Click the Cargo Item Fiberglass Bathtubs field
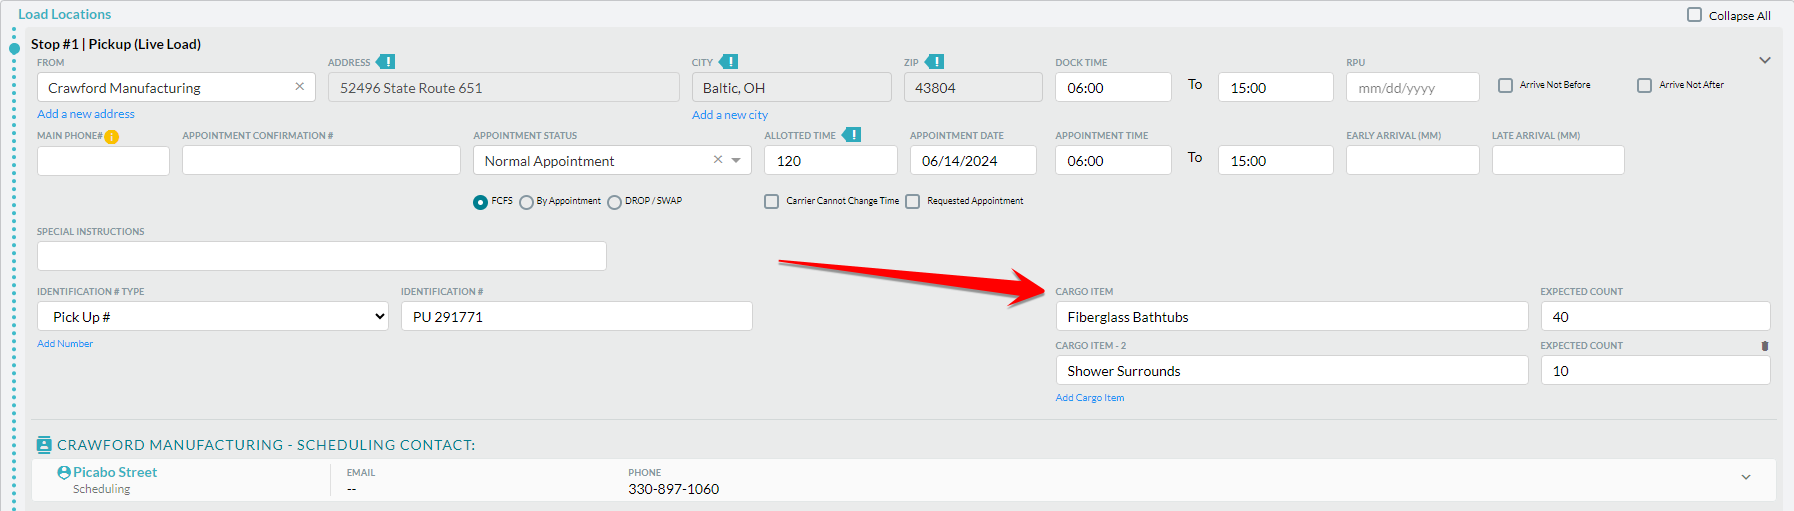 [1292, 316]
